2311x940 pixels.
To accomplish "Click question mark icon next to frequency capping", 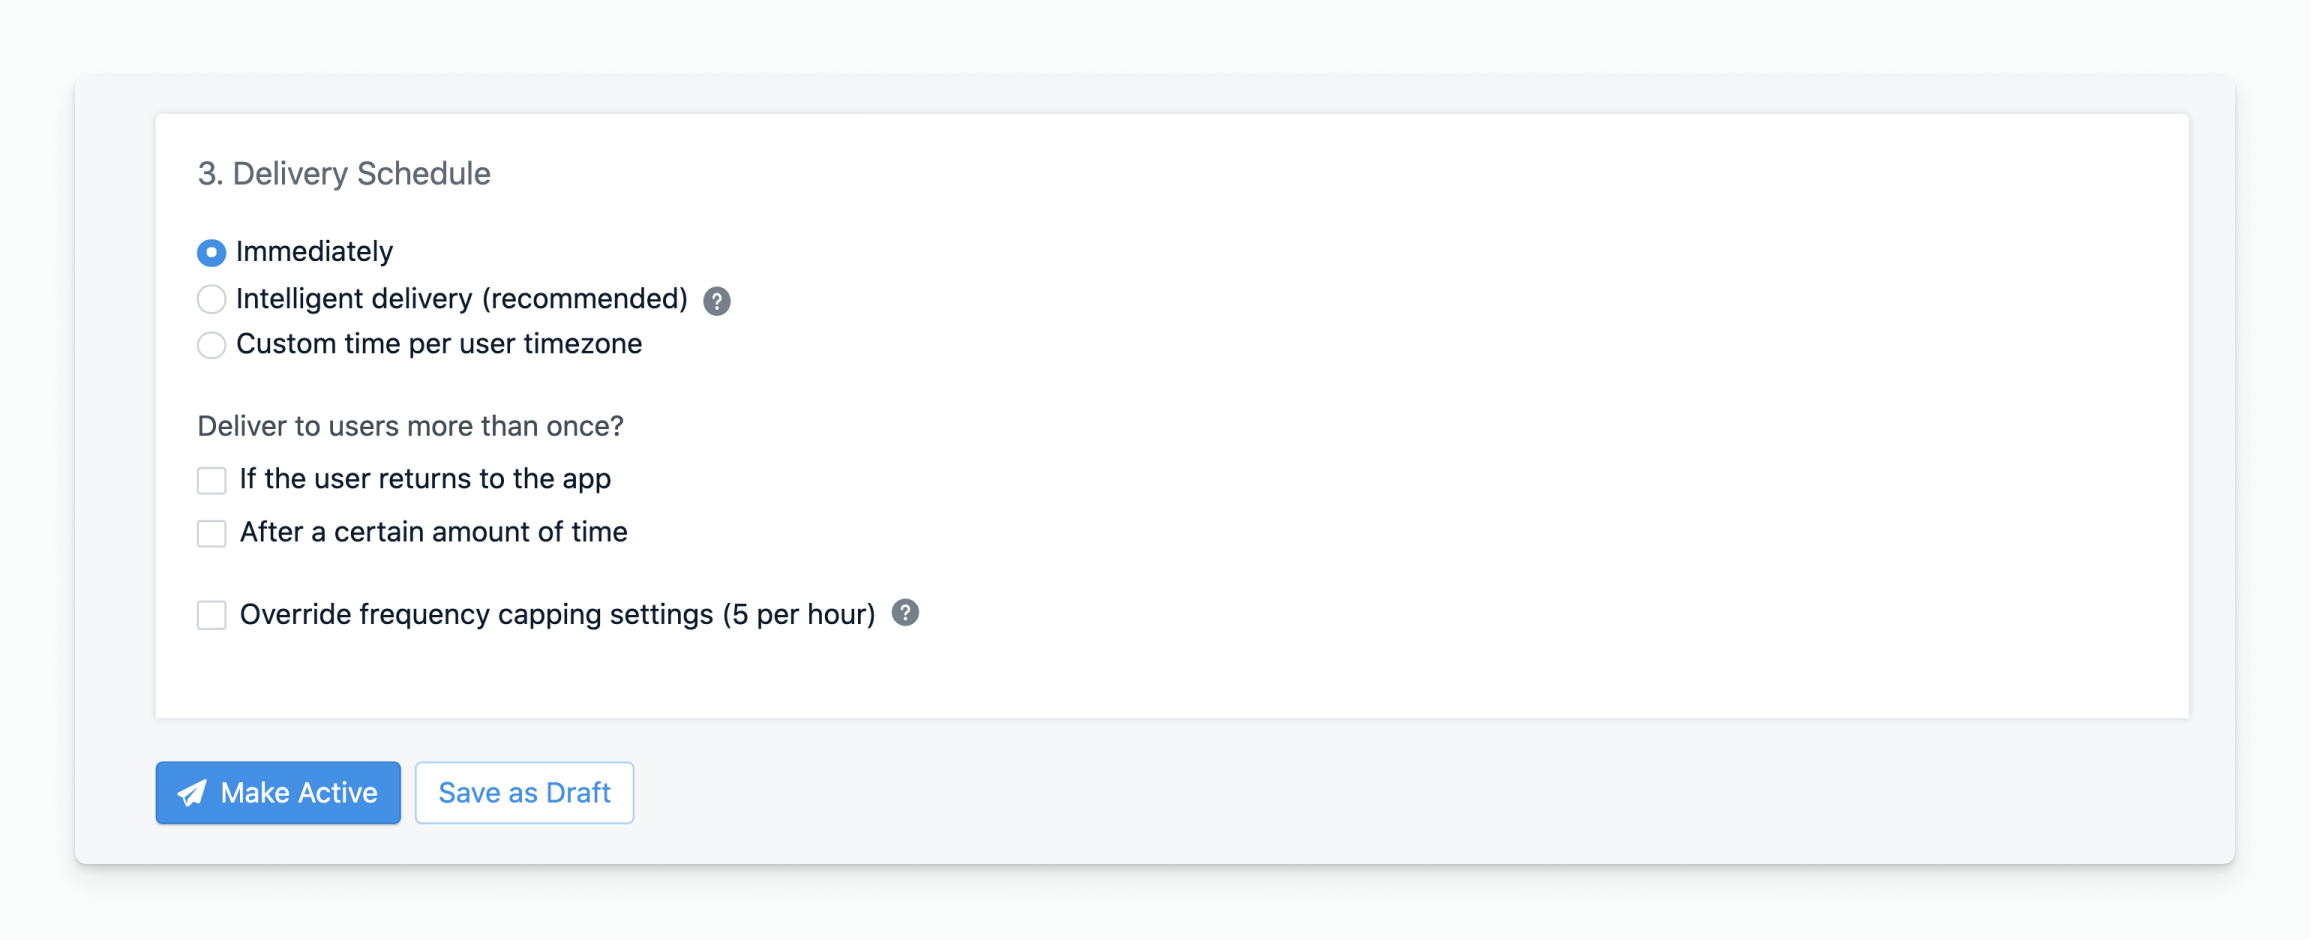I will (x=905, y=613).
